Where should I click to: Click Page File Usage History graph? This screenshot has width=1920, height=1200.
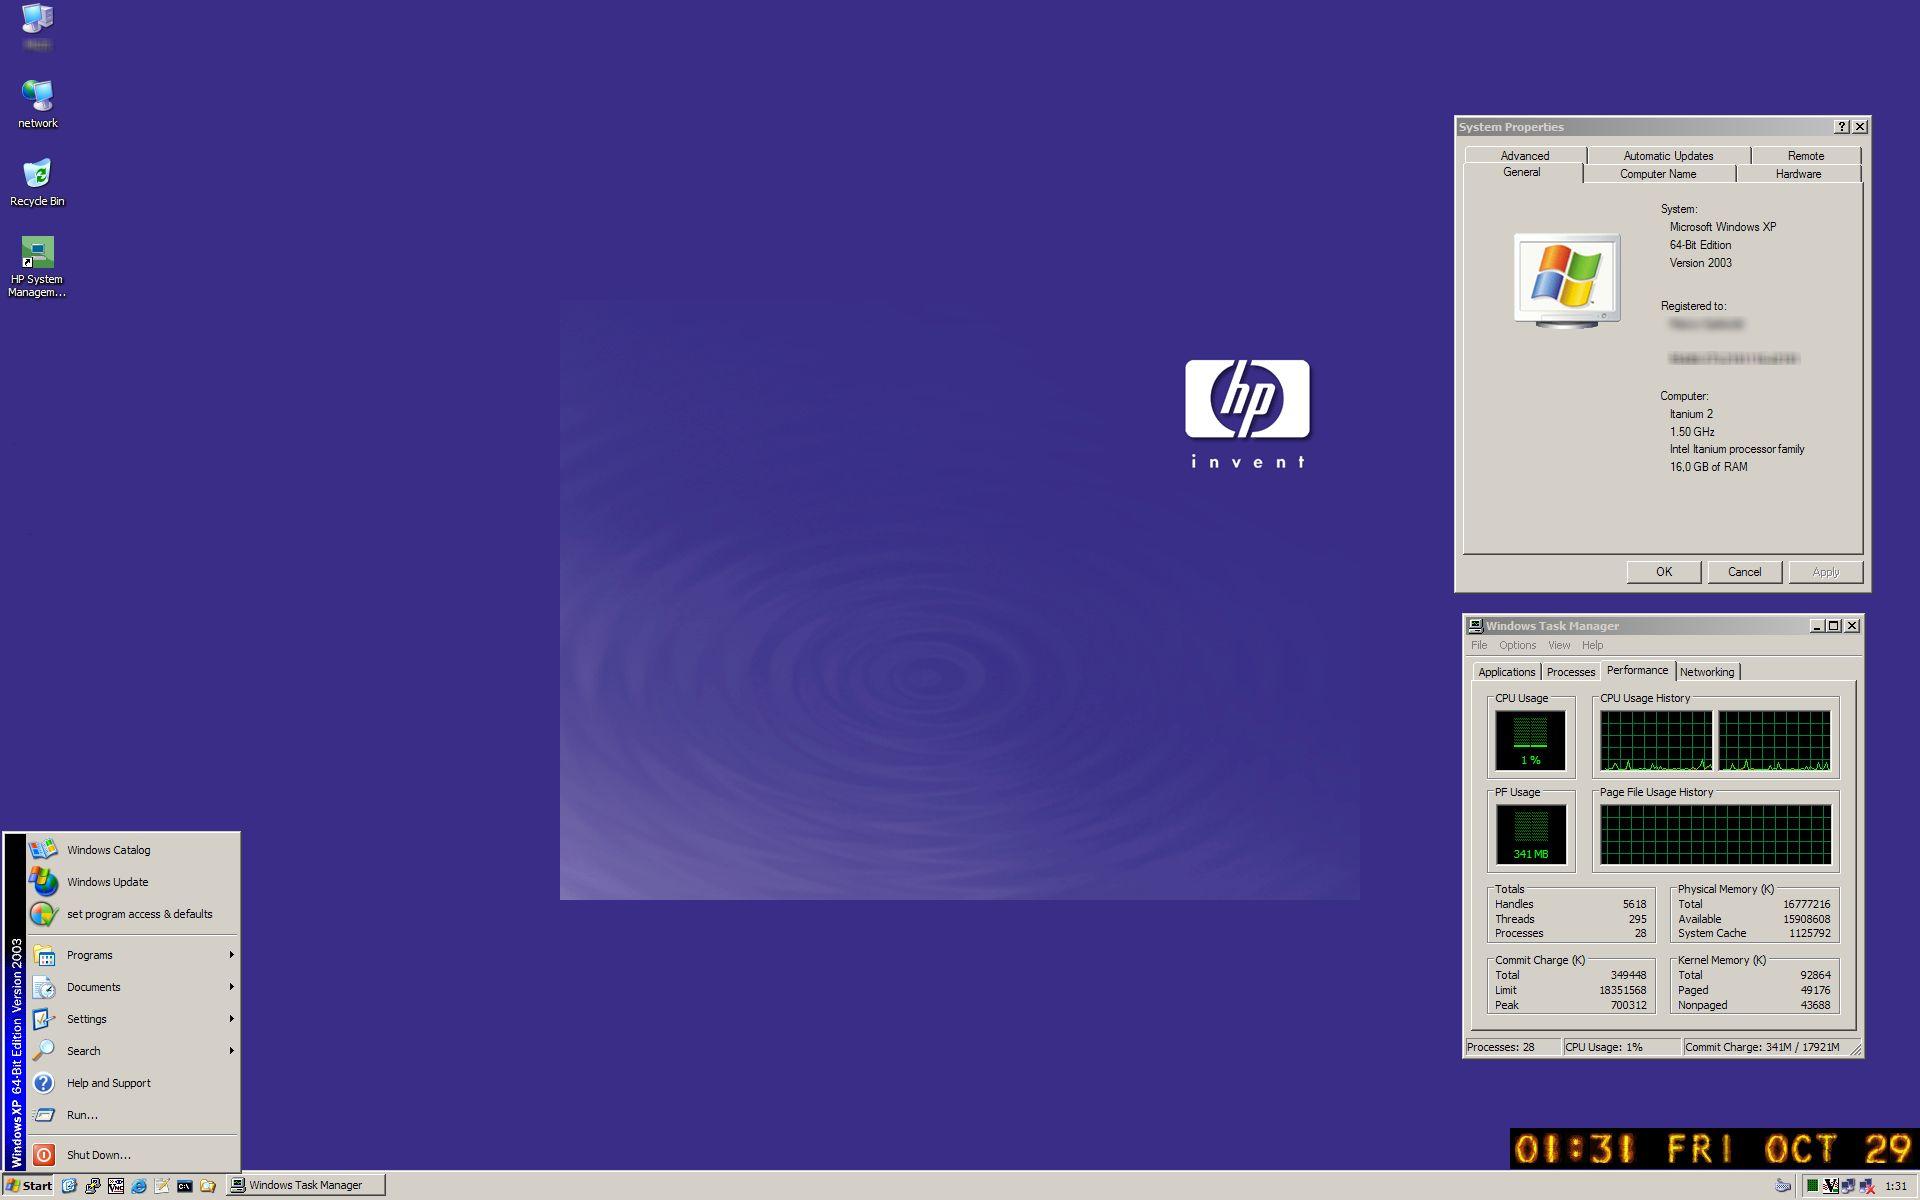(1720, 831)
